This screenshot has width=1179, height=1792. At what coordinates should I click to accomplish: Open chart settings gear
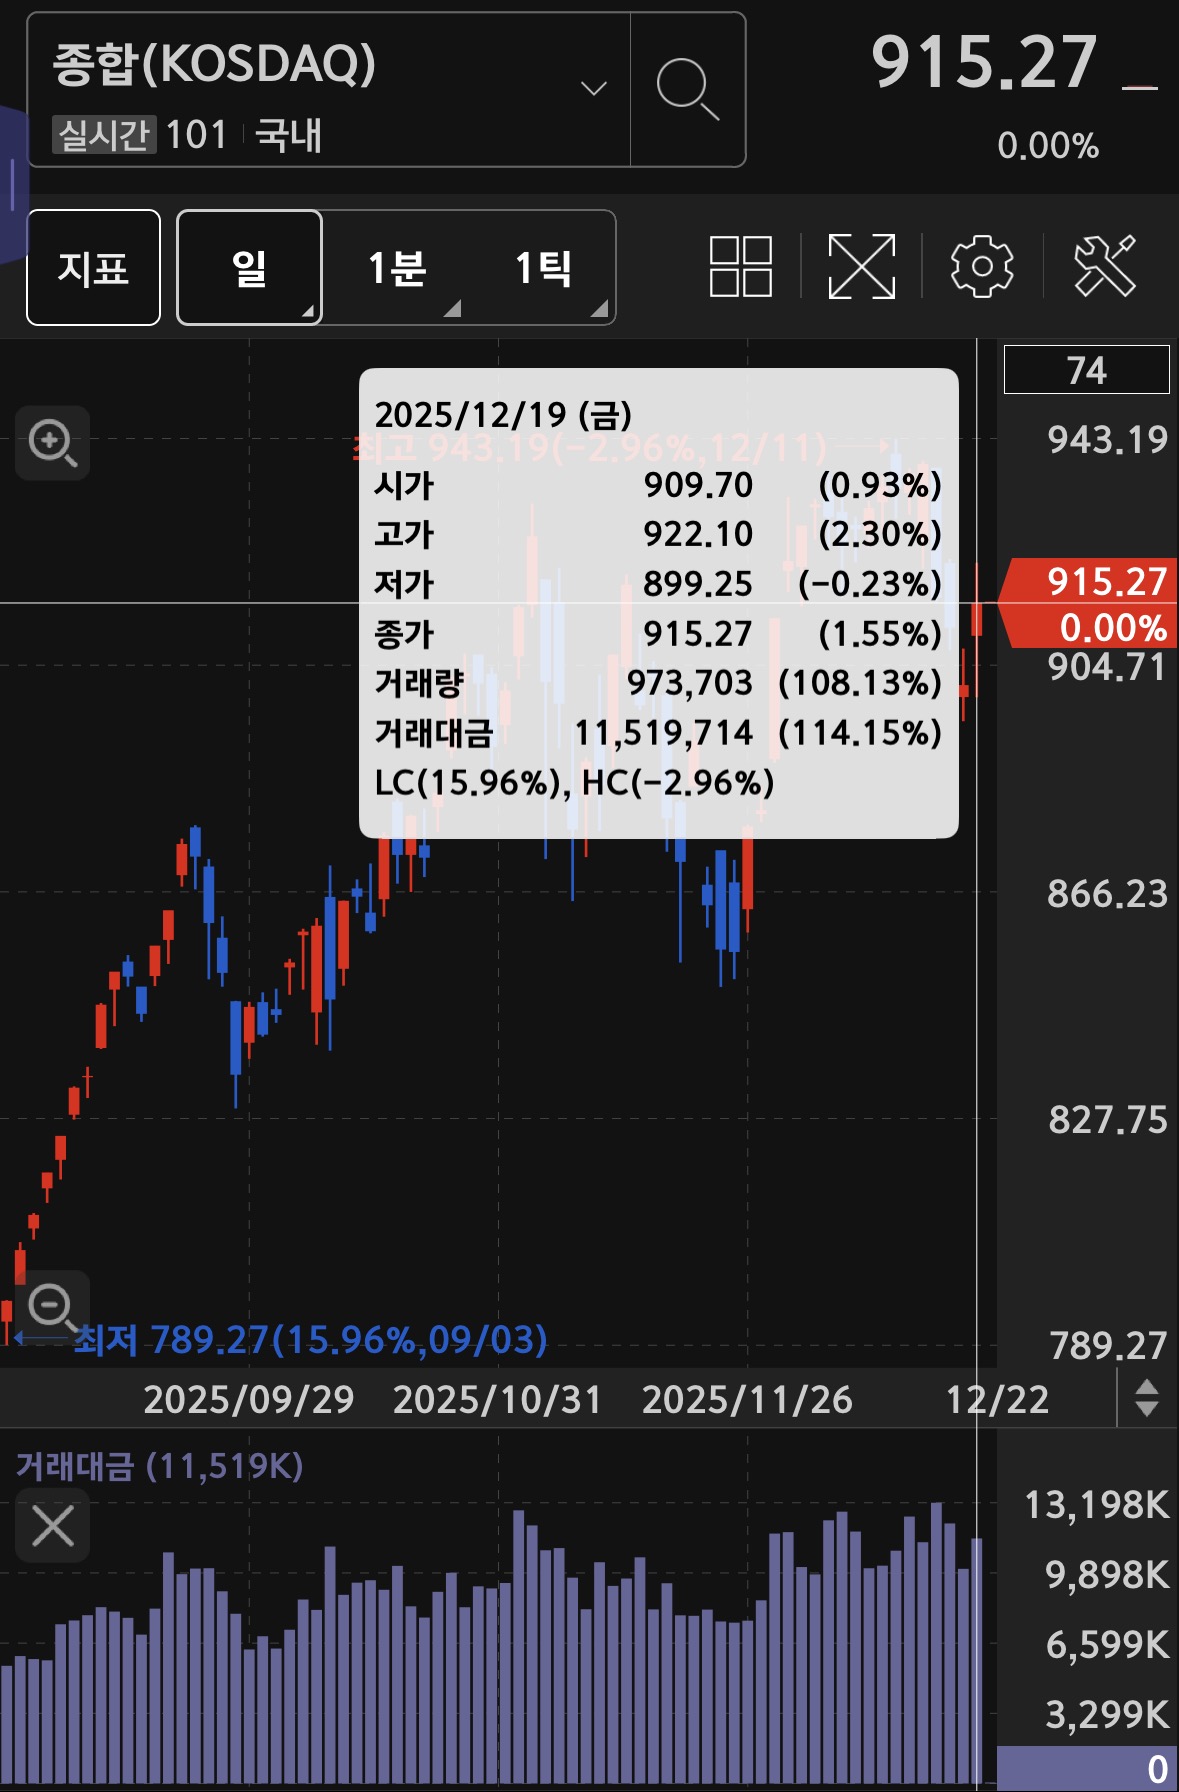click(x=982, y=267)
